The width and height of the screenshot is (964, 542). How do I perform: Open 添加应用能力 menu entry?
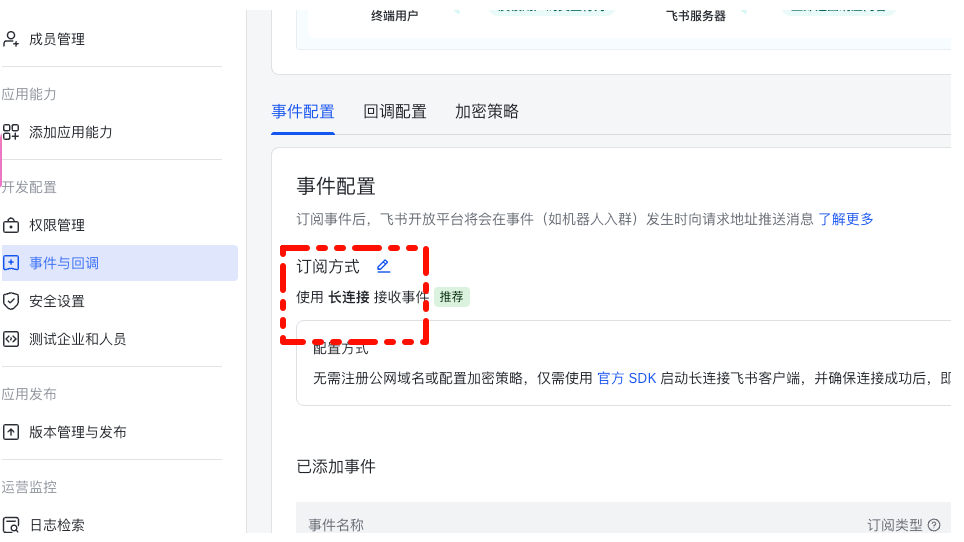(x=71, y=132)
